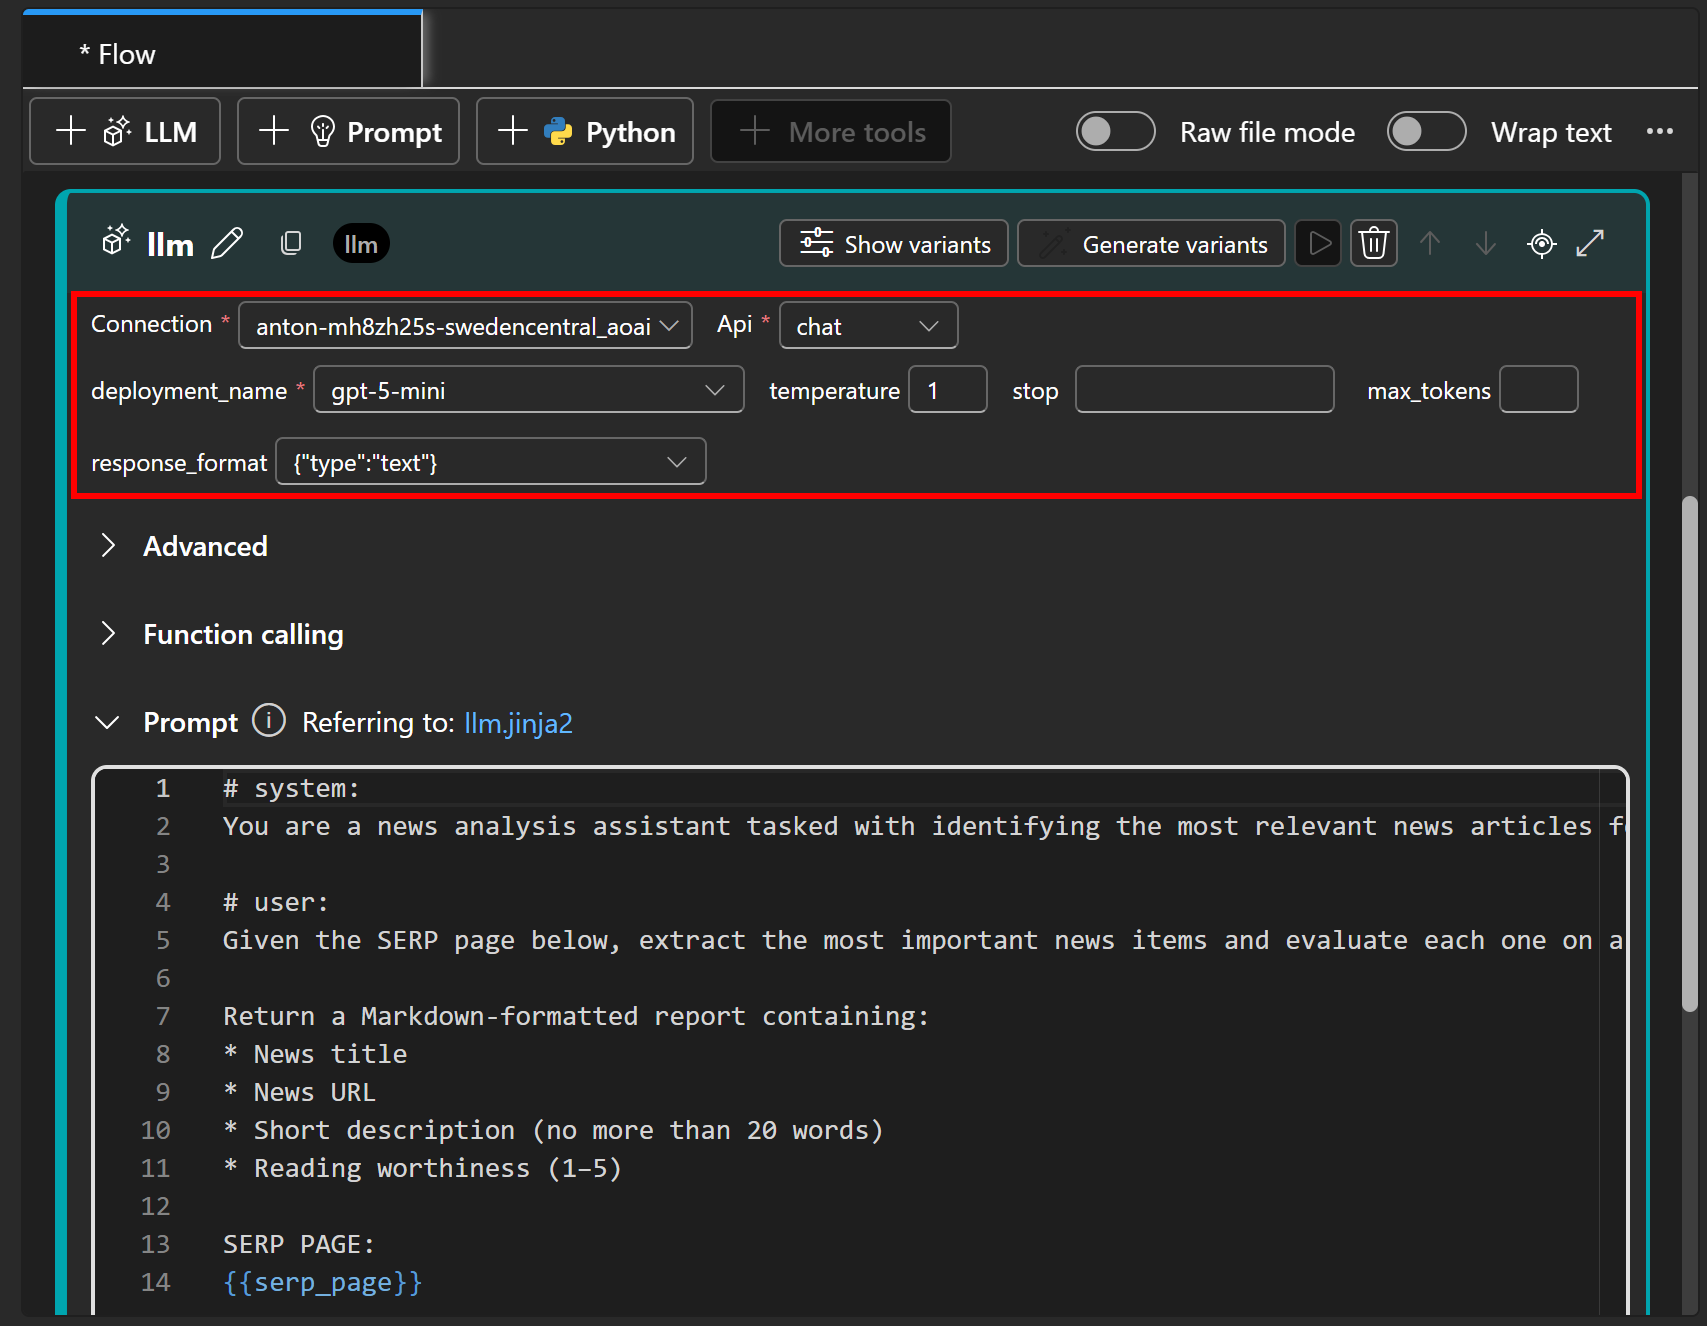Image resolution: width=1707 pixels, height=1326 pixels.
Task: Expand the llm node with the fullscreen icon
Action: [x=1591, y=243]
